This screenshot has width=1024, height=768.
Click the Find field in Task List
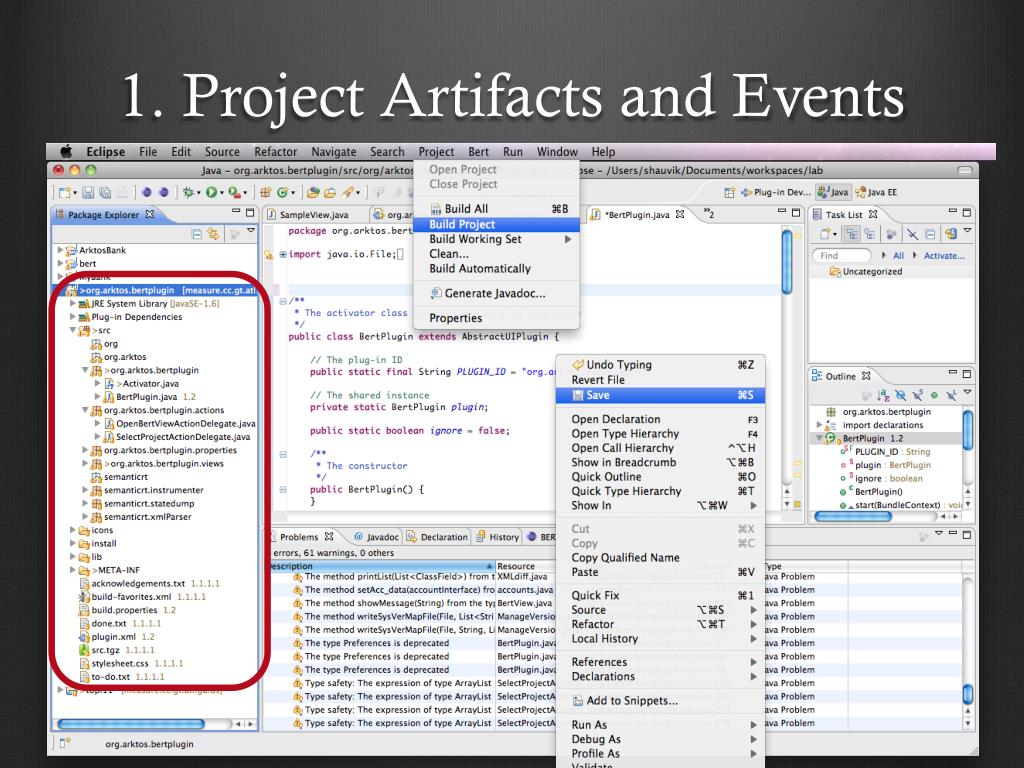point(842,255)
